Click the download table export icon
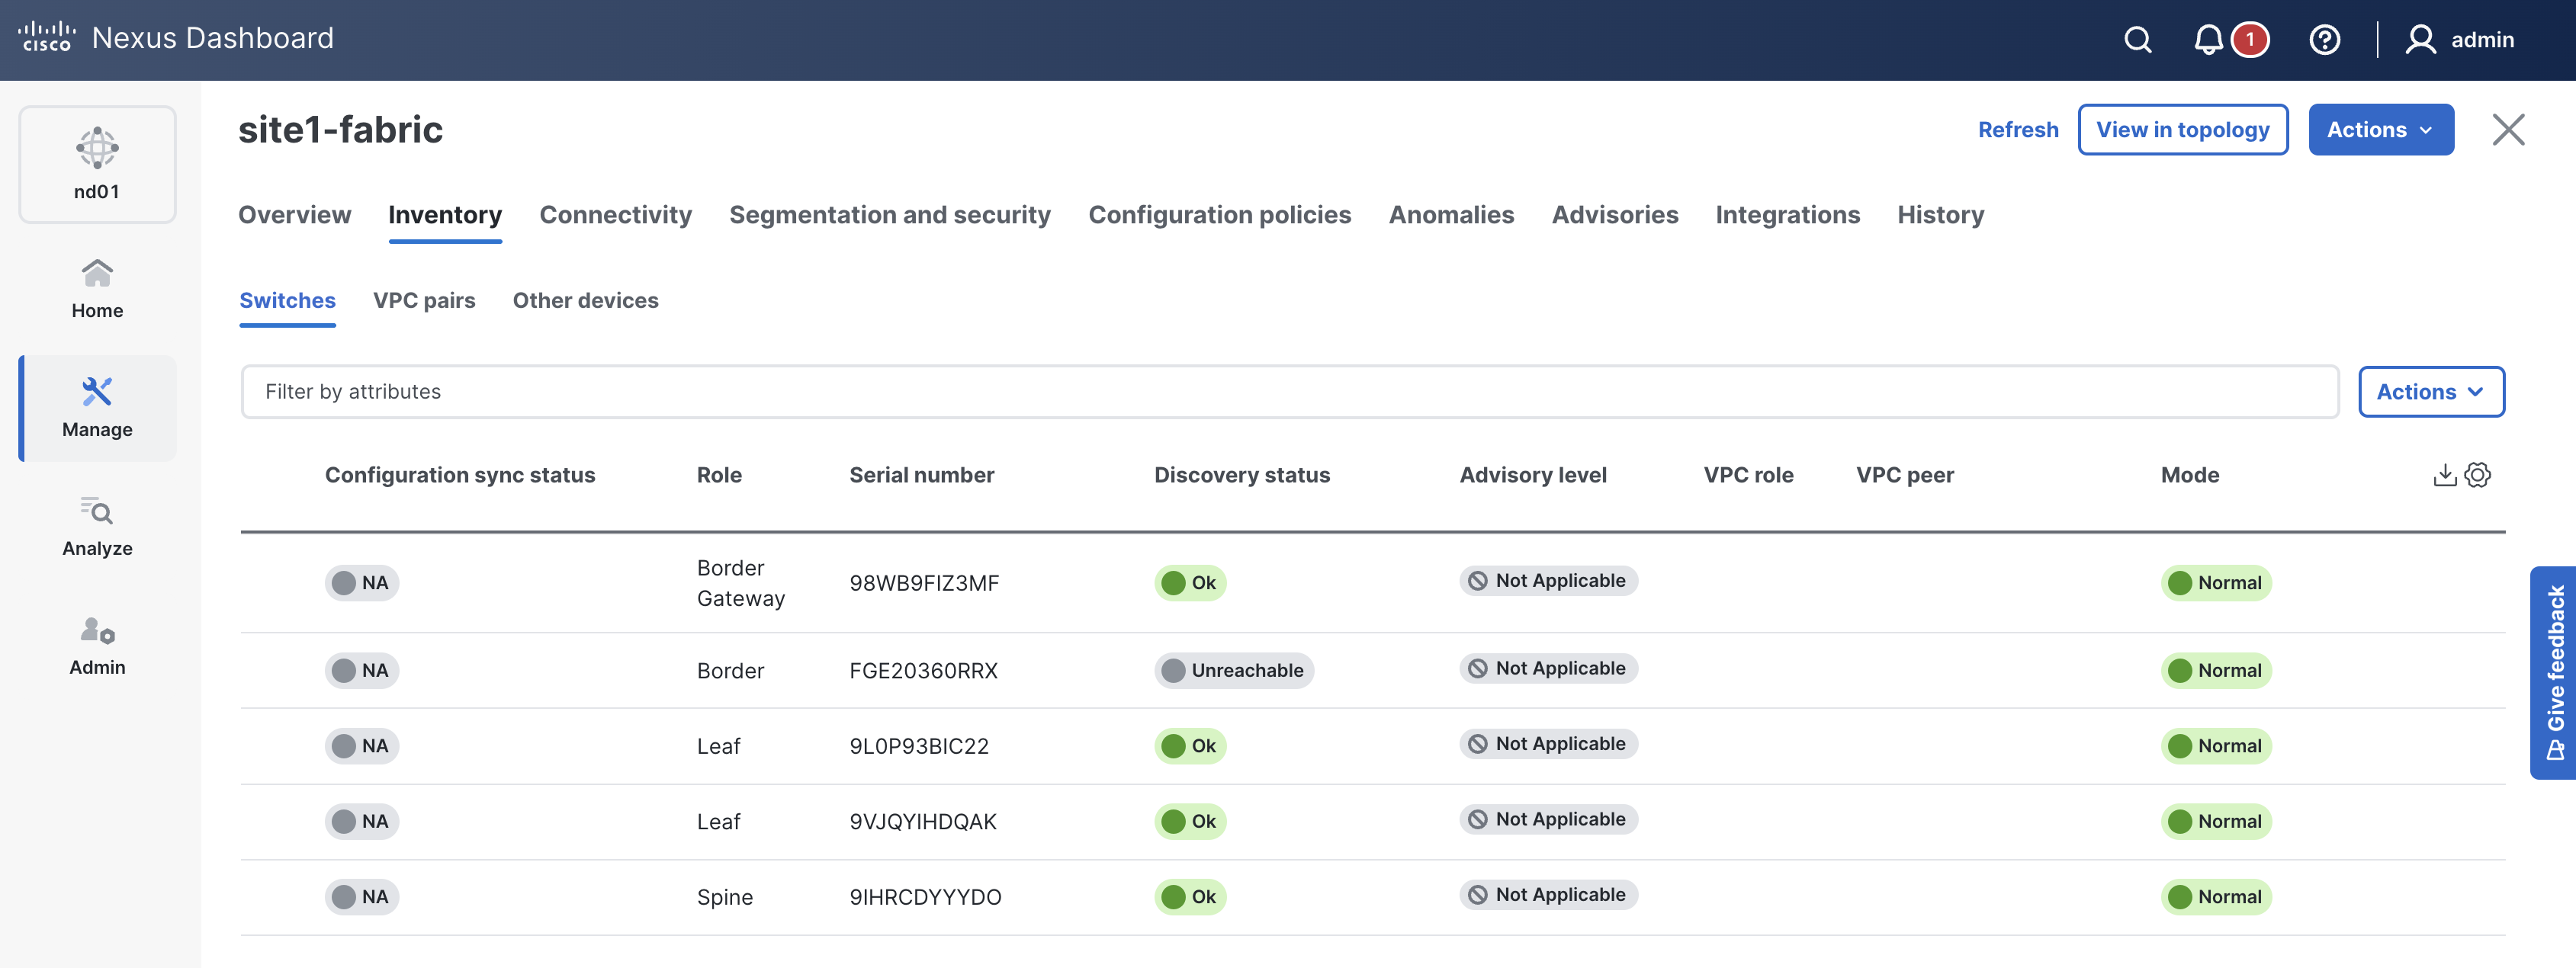The width and height of the screenshot is (2576, 968). (2444, 475)
